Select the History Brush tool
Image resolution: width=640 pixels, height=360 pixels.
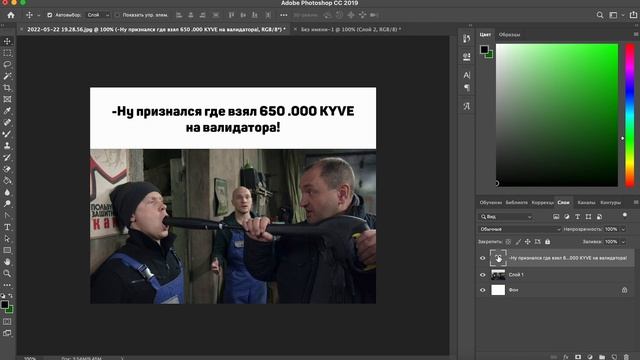coord(7,157)
